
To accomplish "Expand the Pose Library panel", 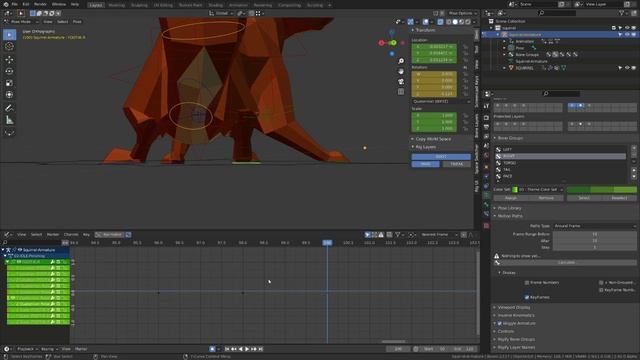I will 509,208.
